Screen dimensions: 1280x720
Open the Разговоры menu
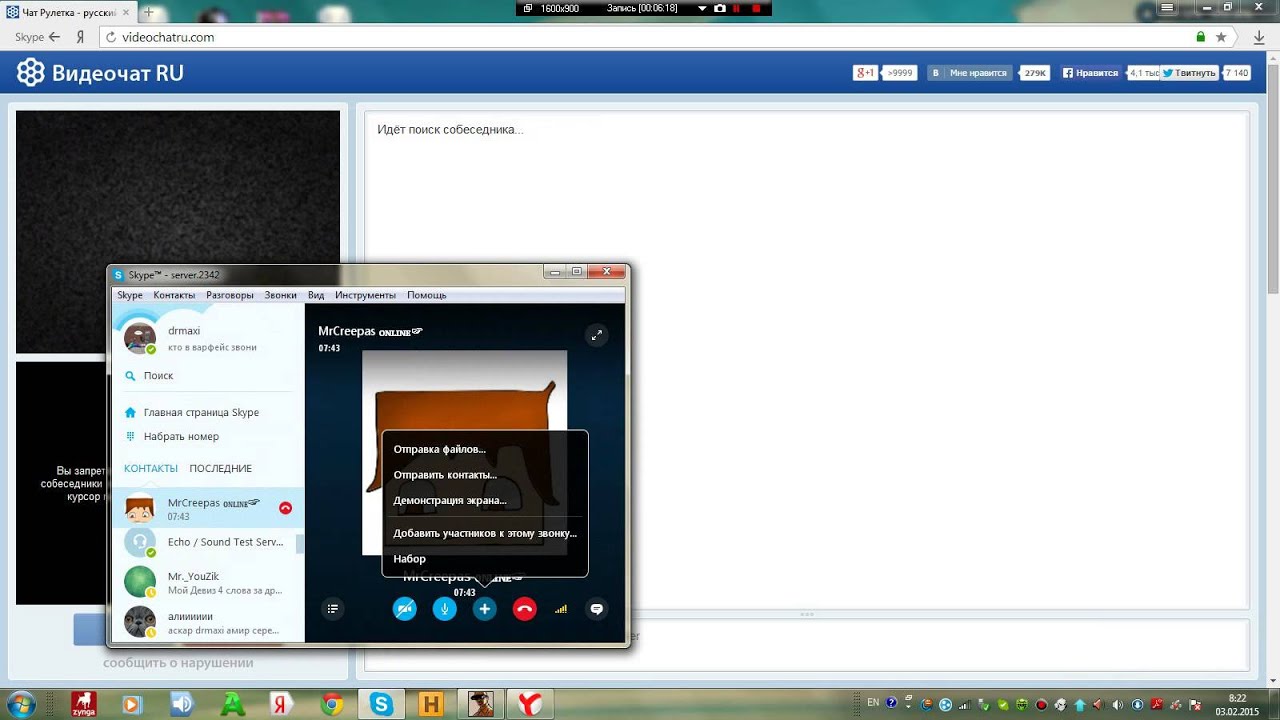coord(230,295)
